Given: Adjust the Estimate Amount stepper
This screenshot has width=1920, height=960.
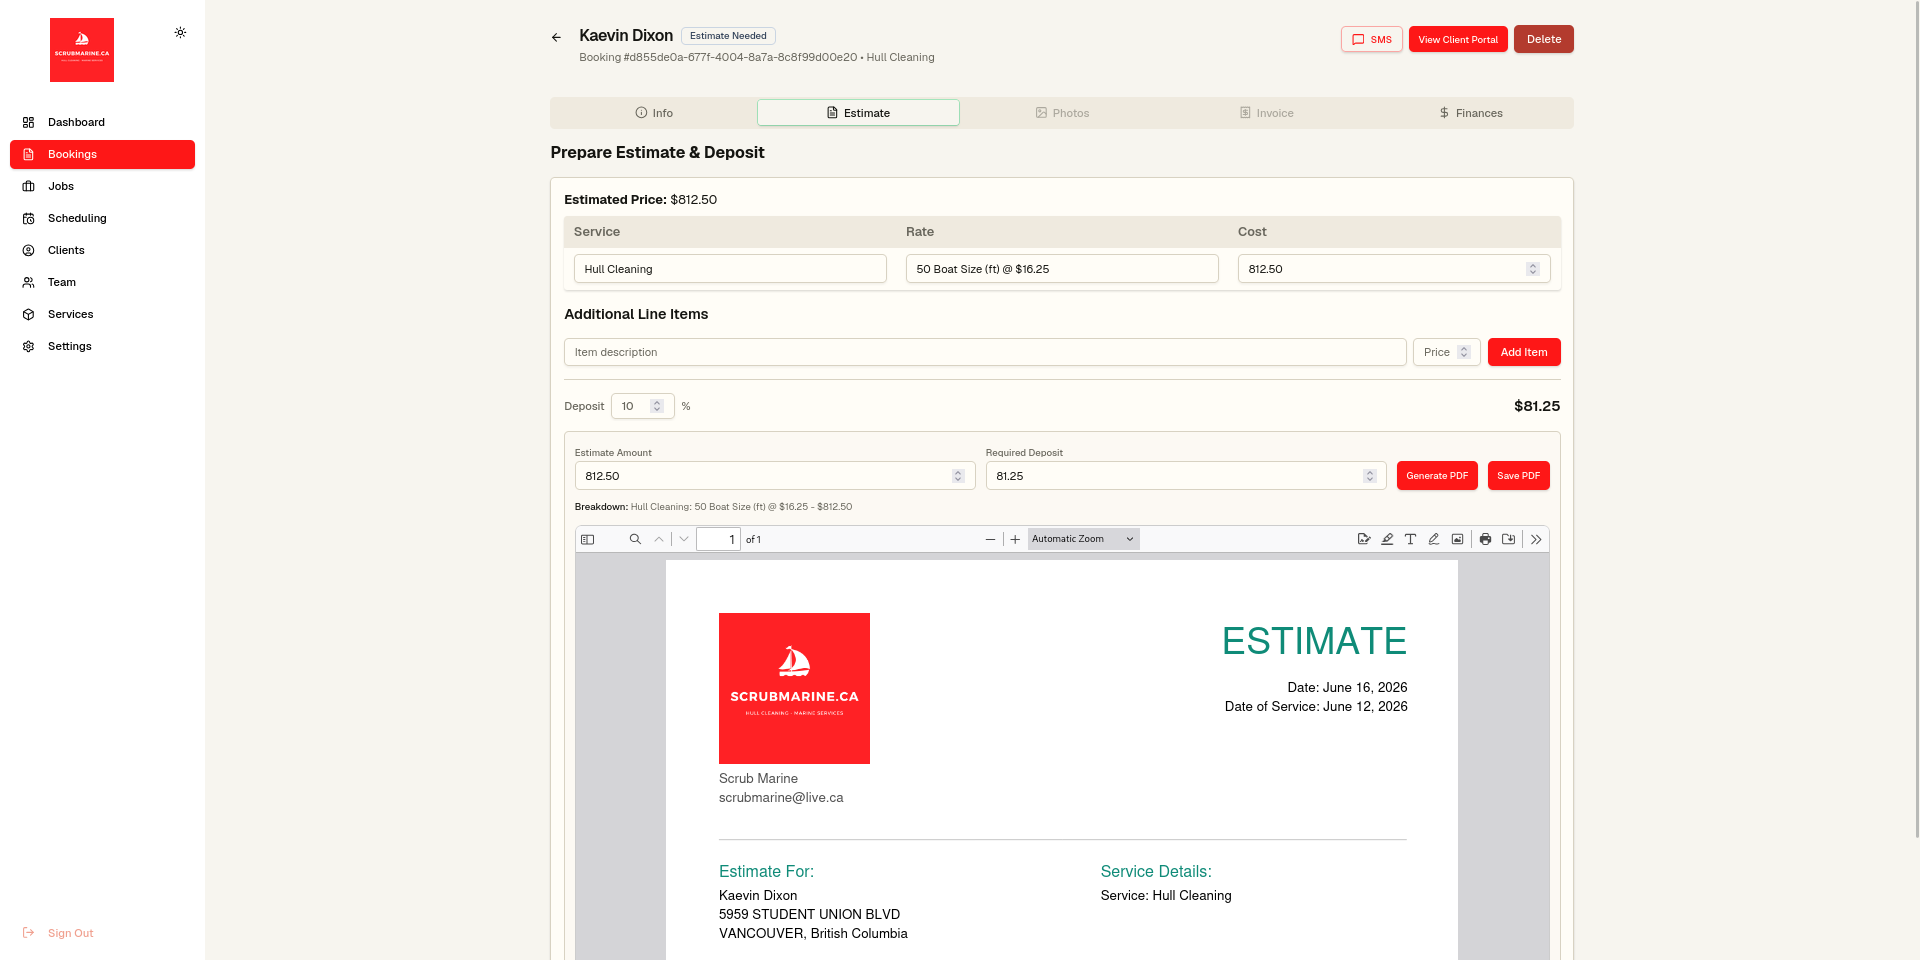Looking at the screenshot, I should point(958,476).
